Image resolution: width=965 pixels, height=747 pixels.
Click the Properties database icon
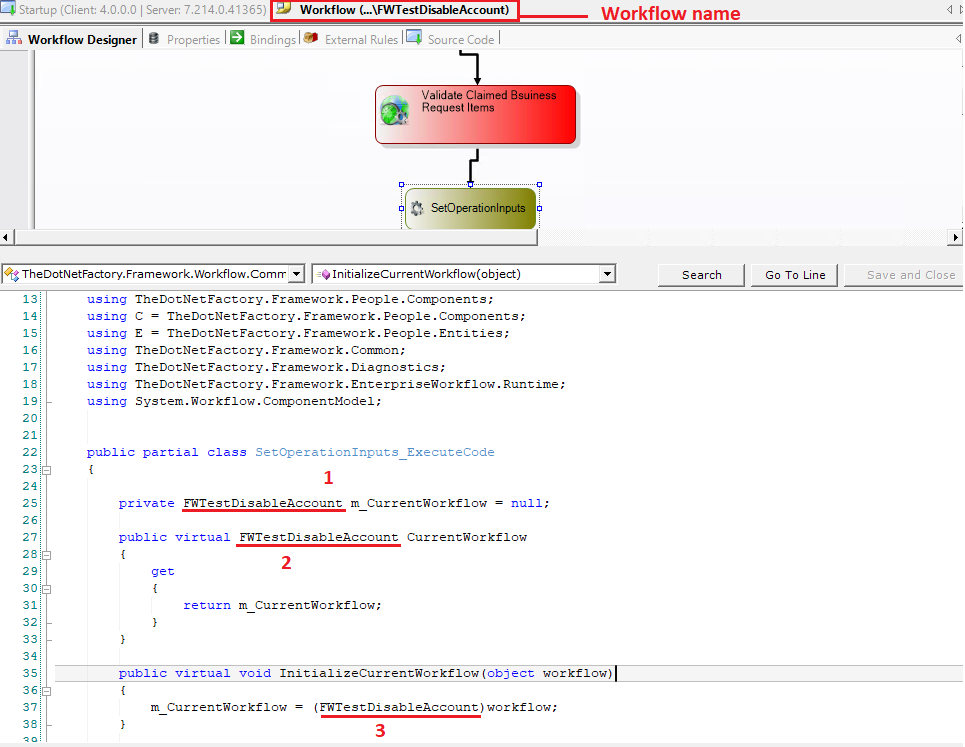[154, 38]
